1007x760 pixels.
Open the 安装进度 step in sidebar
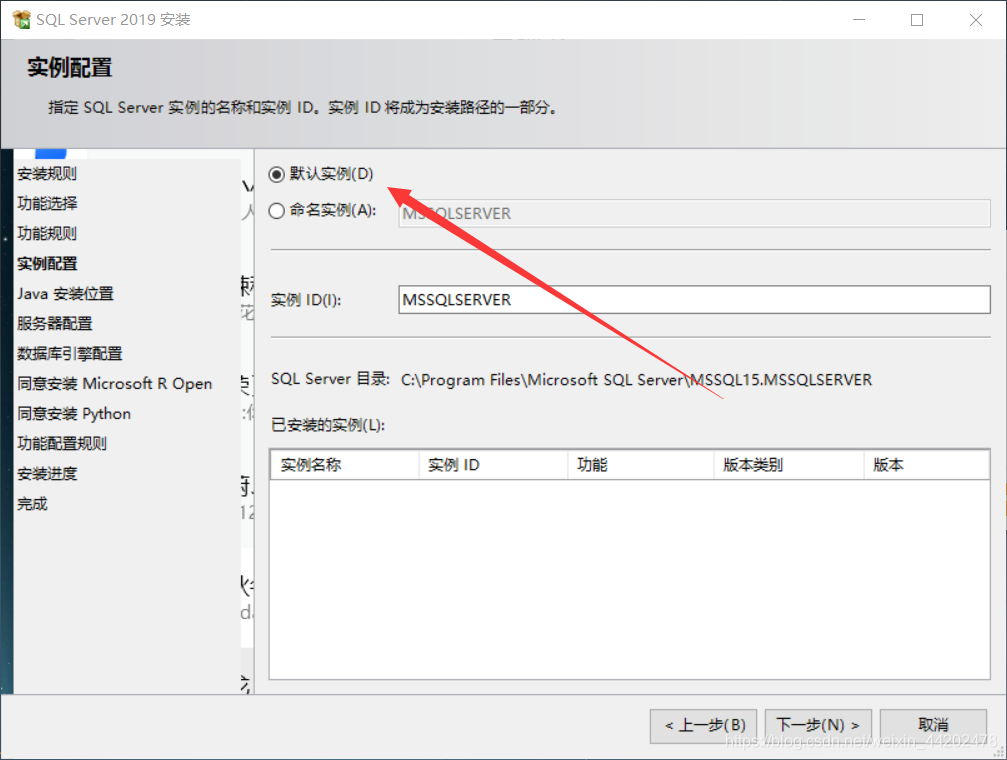tap(47, 473)
